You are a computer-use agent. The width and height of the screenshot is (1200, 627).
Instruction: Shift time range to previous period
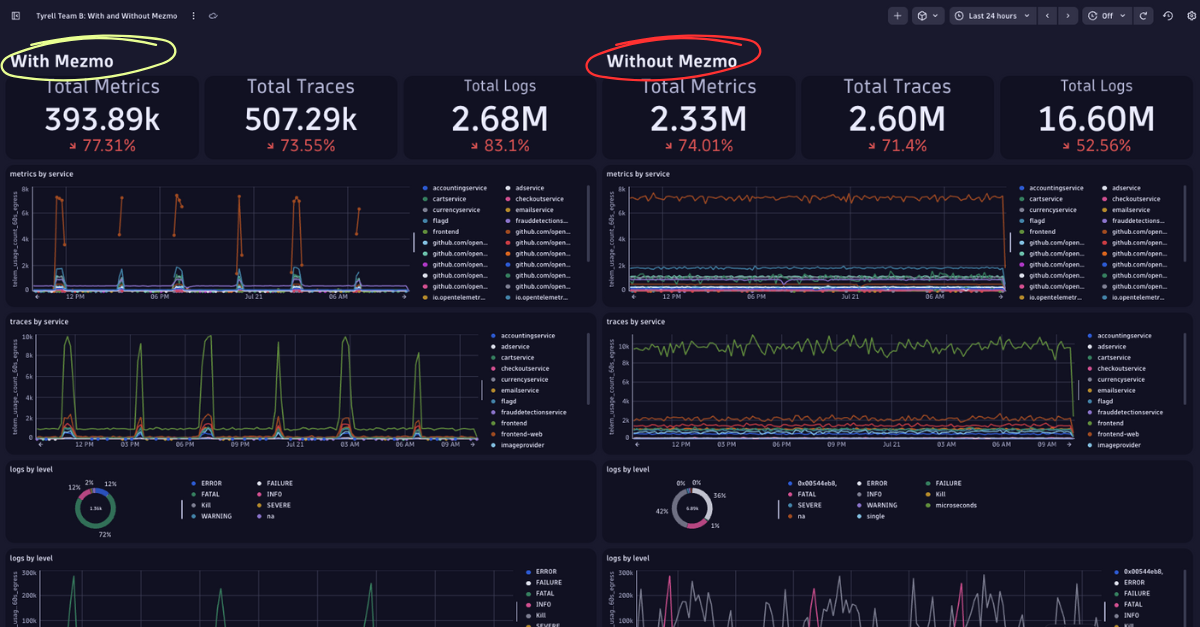pyautogui.click(x=1047, y=16)
